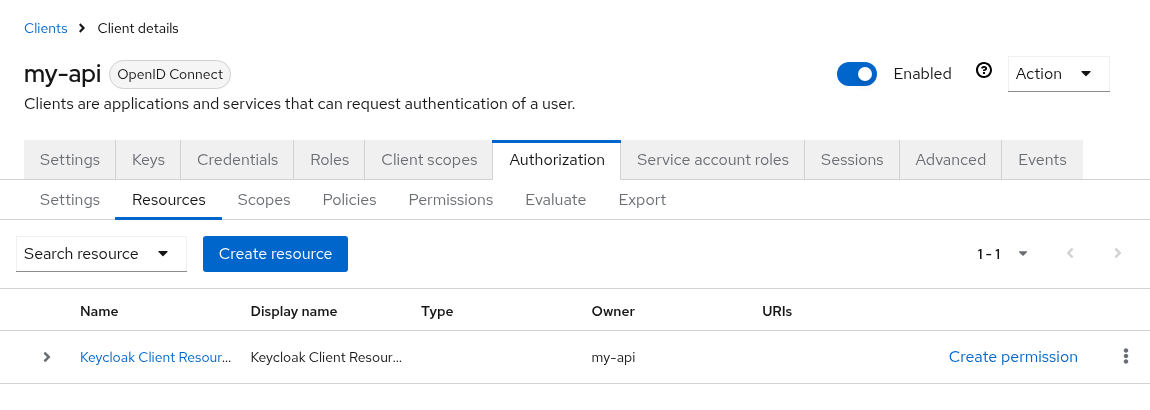
Task: Go to next page arrow
Action: (1118, 253)
